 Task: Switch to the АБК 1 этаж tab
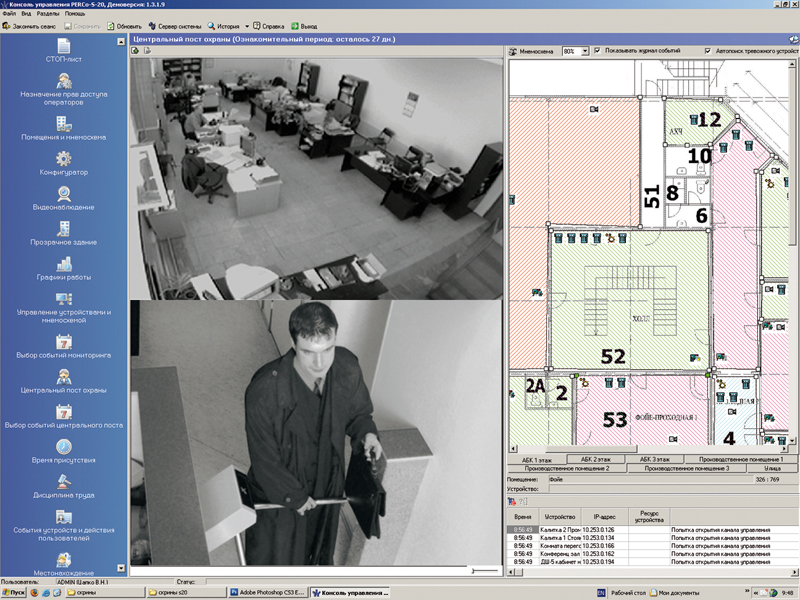pos(536,460)
